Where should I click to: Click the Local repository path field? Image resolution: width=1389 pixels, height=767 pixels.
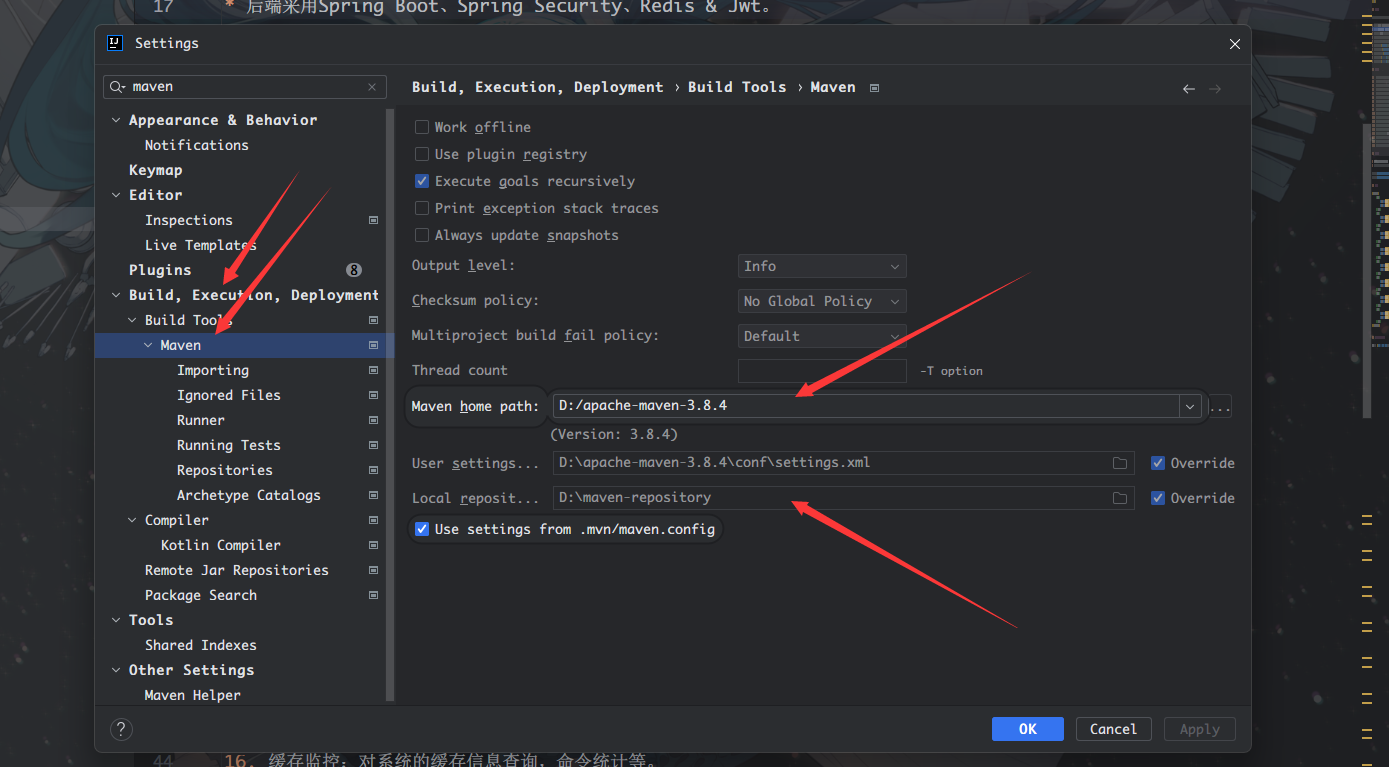tap(830, 498)
